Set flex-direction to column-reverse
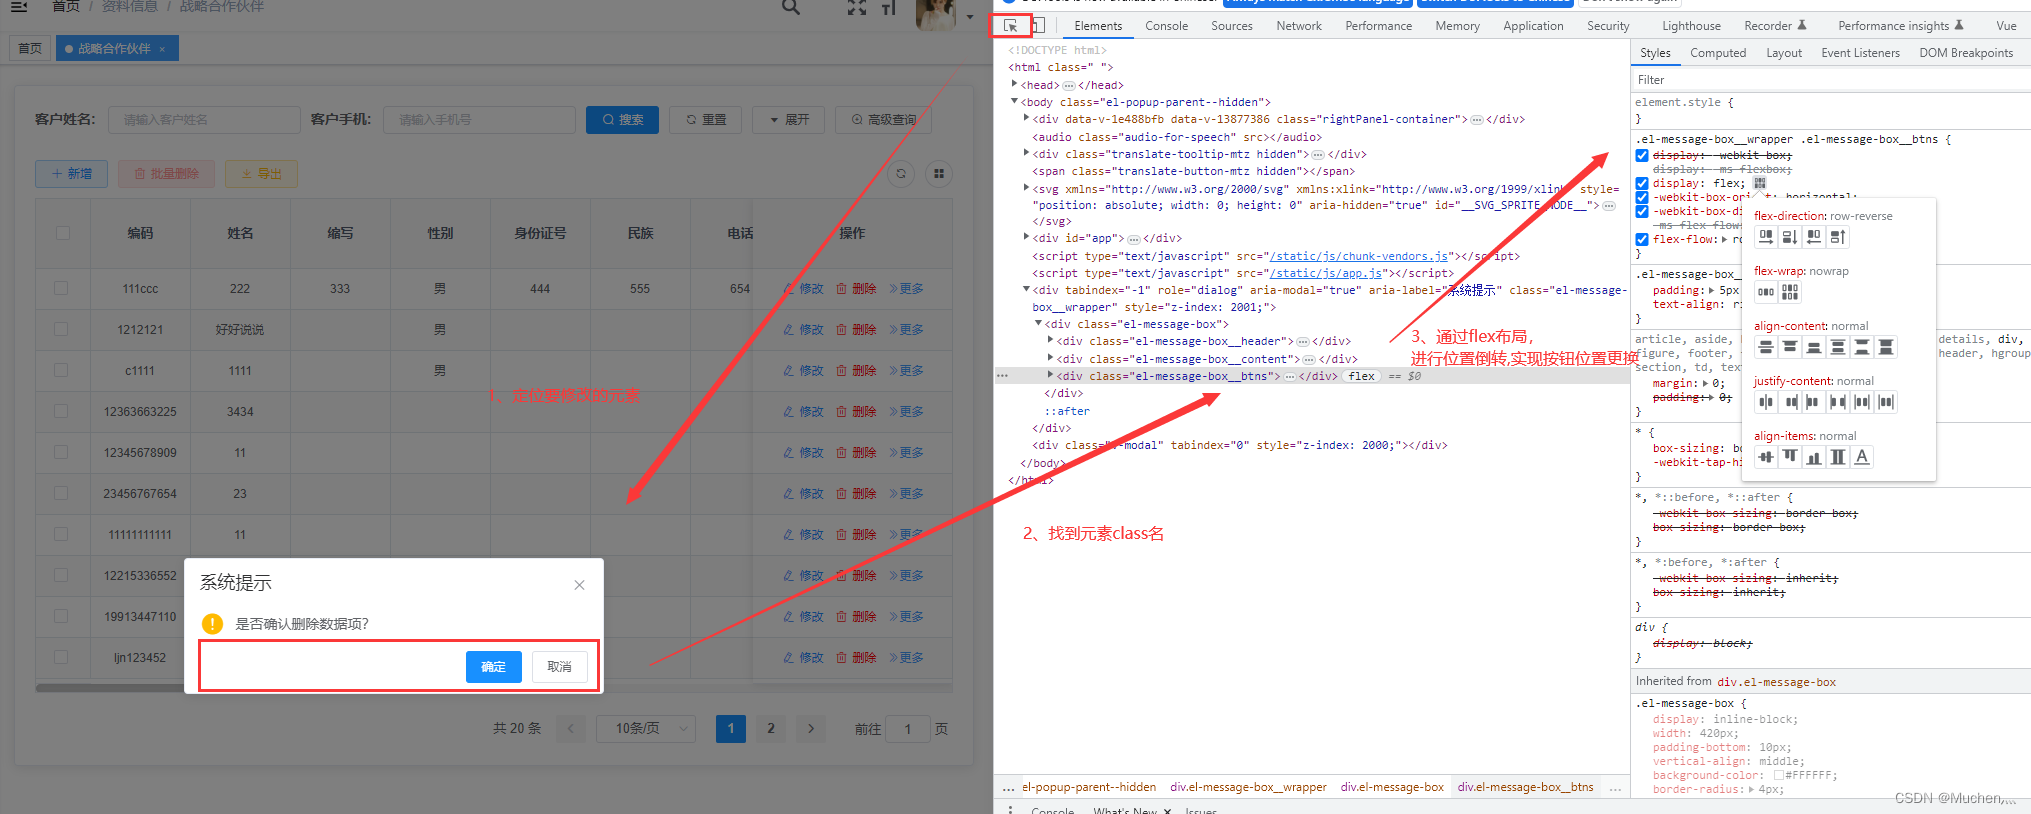This screenshot has height=814, width=2031. (x=1838, y=237)
